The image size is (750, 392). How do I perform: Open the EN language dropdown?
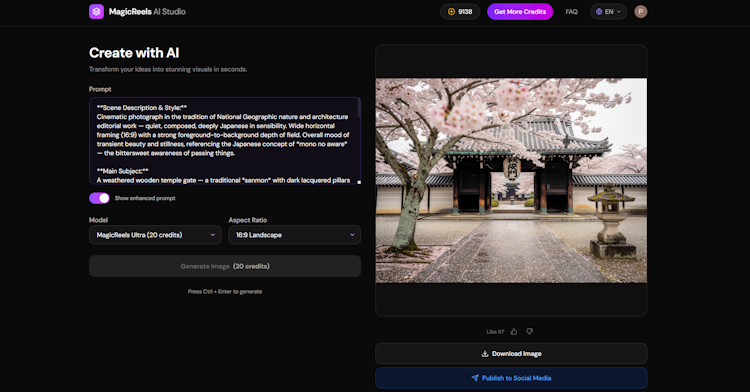coord(608,11)
